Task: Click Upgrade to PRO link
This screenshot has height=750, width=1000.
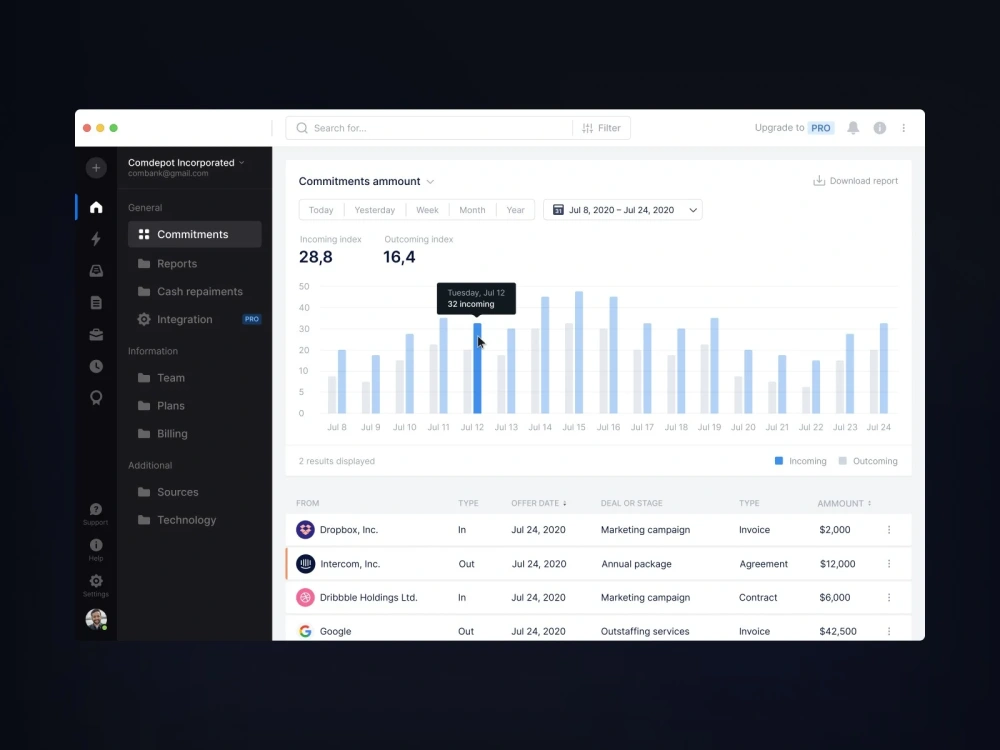Action: pyautogui.click(x=794, y=128)
